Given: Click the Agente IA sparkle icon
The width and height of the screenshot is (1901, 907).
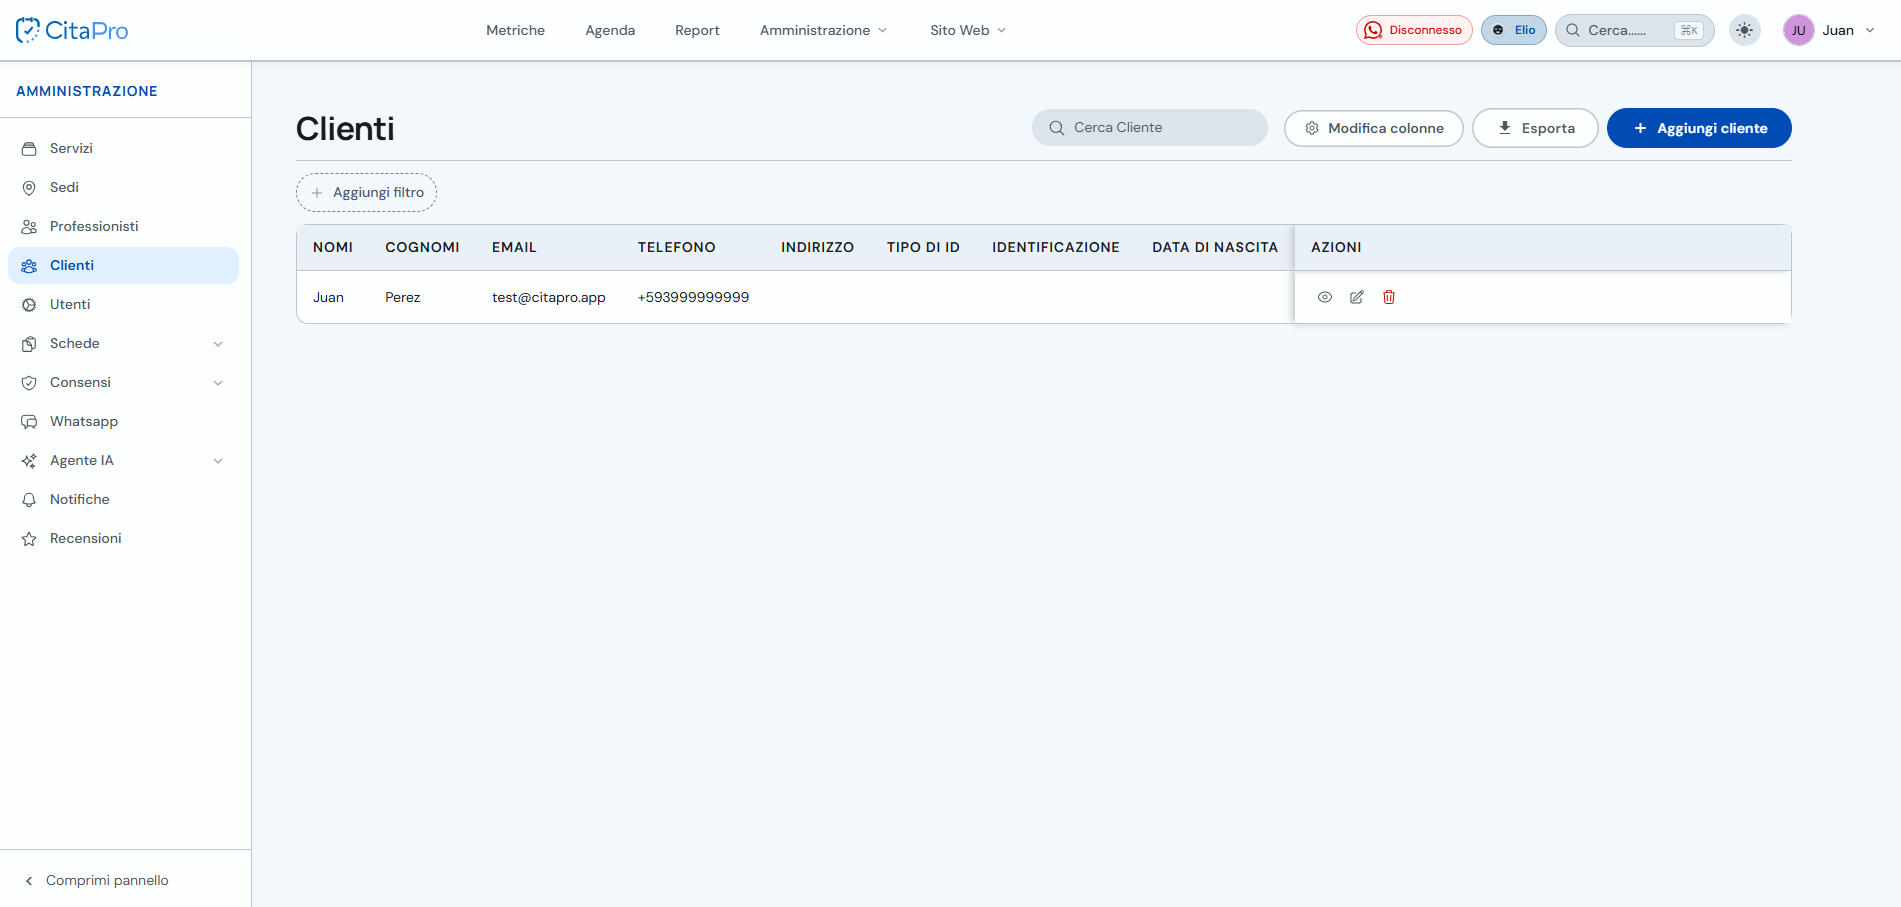Looking at the screenshot, I should click(29, 460).
